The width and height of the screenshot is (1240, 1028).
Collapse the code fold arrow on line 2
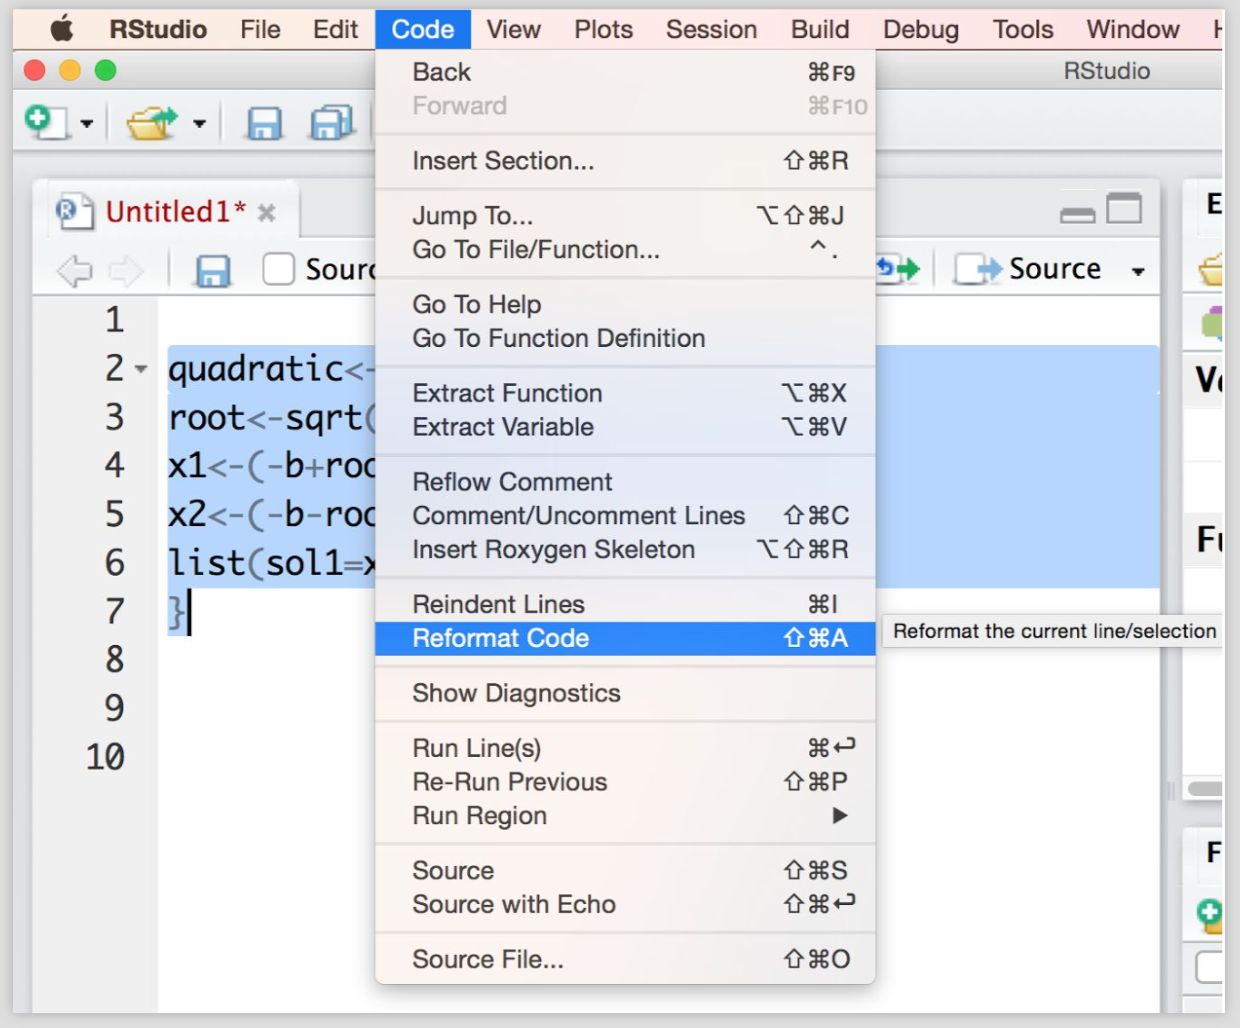click(x=141, y=369)
